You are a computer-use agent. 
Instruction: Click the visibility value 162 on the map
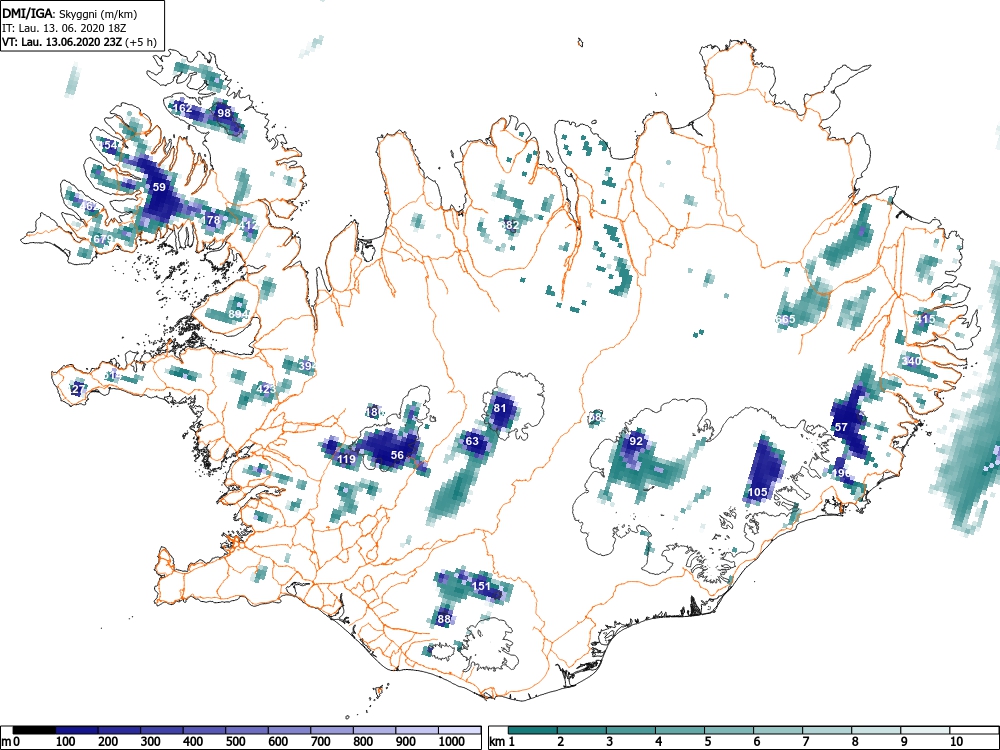[183, 108]
